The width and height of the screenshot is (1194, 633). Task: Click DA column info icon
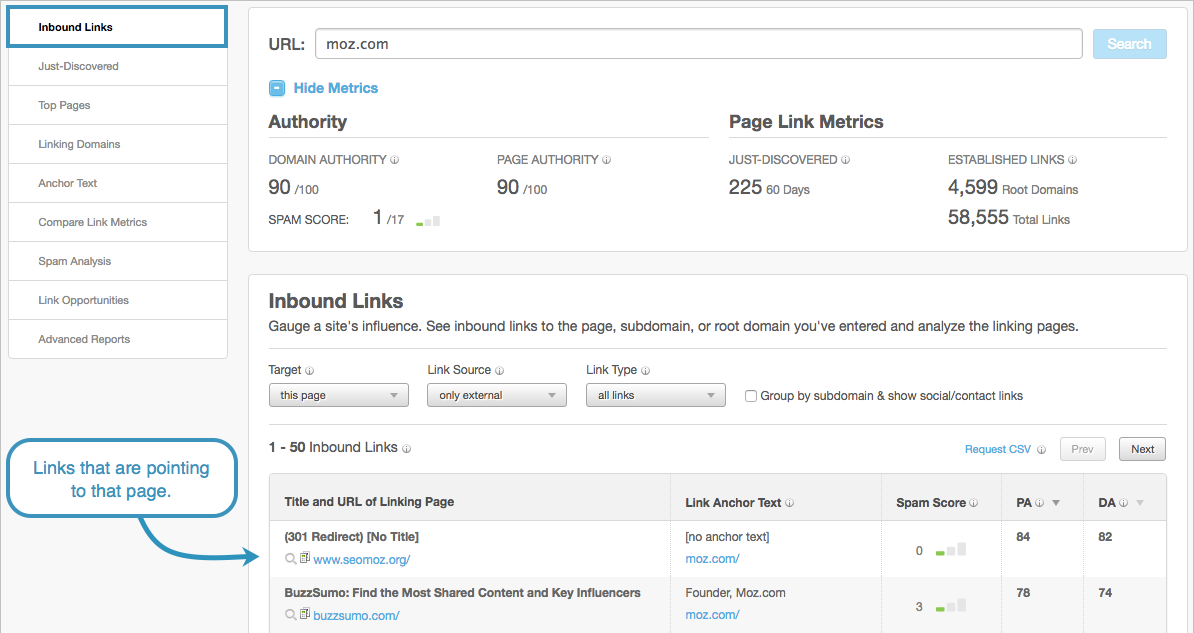(1123, 503)
